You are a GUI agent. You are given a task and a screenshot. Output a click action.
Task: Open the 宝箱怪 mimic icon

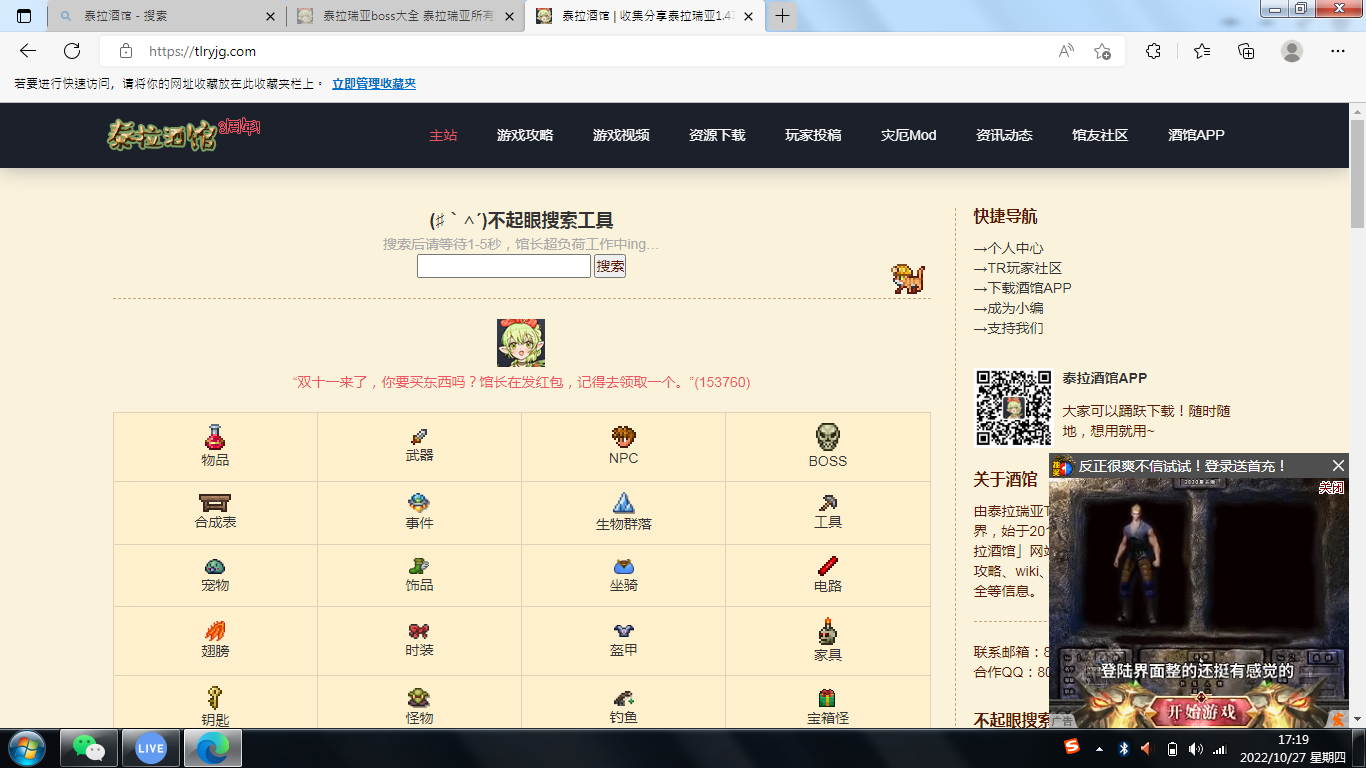[827, 698]
